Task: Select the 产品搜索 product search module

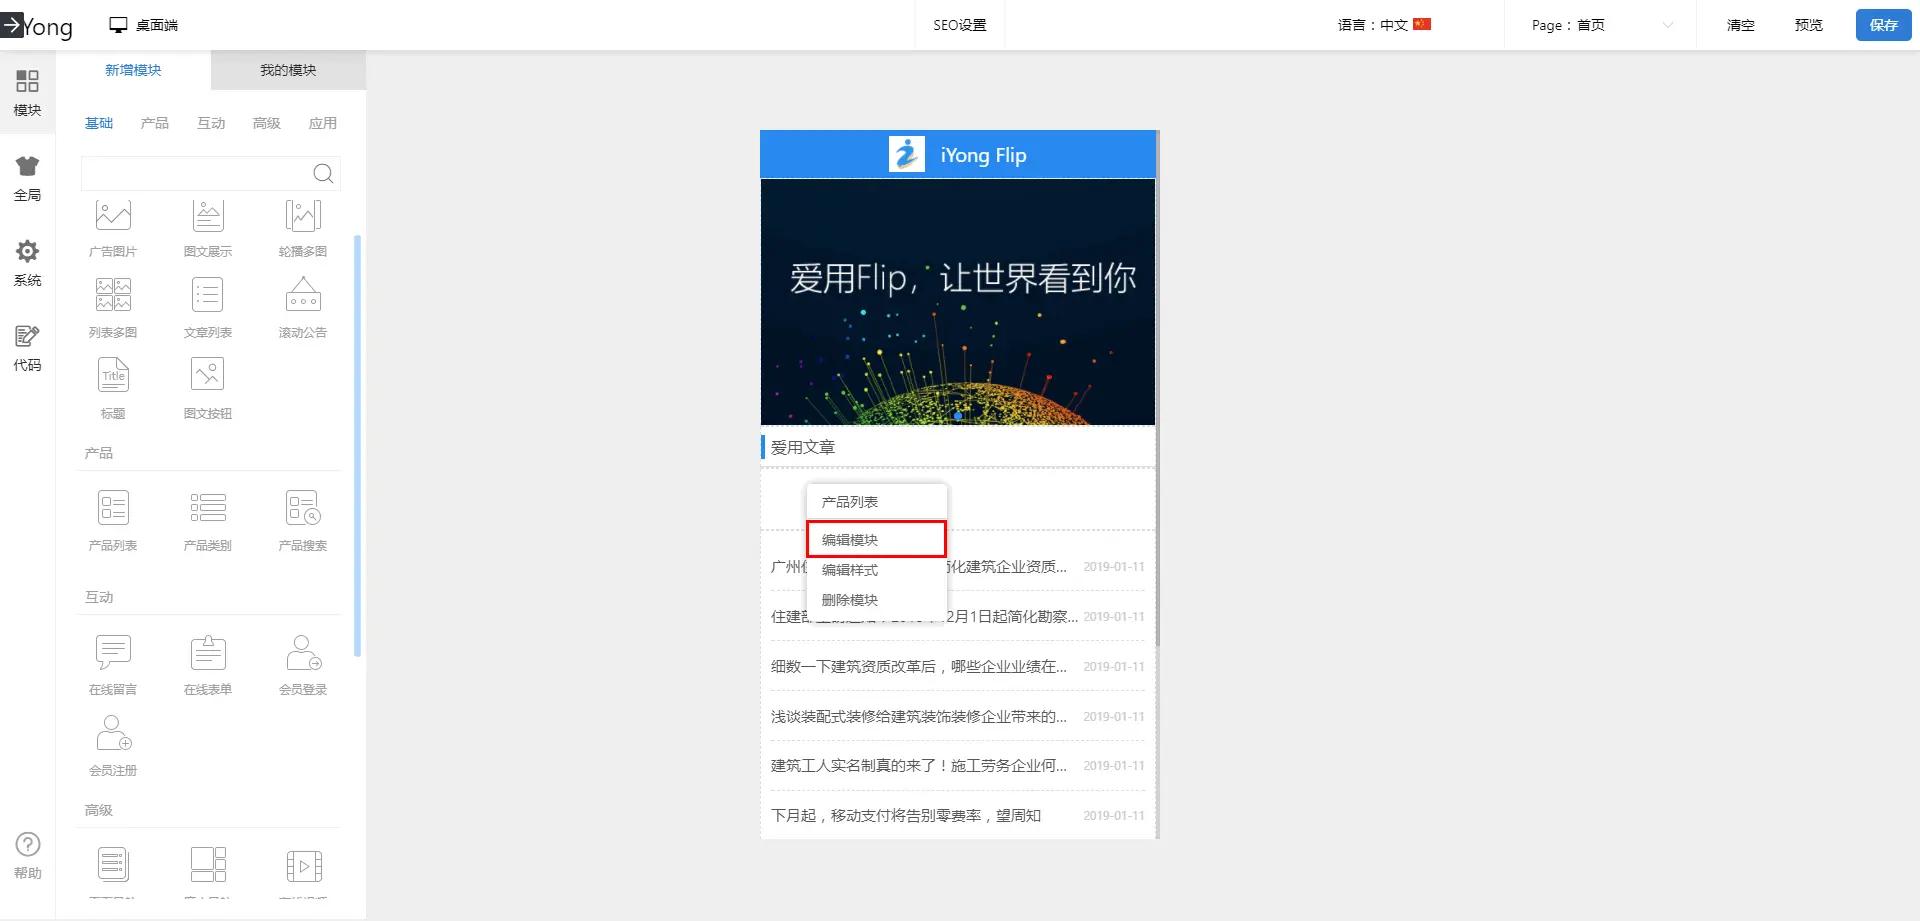Action: [302, 510]
